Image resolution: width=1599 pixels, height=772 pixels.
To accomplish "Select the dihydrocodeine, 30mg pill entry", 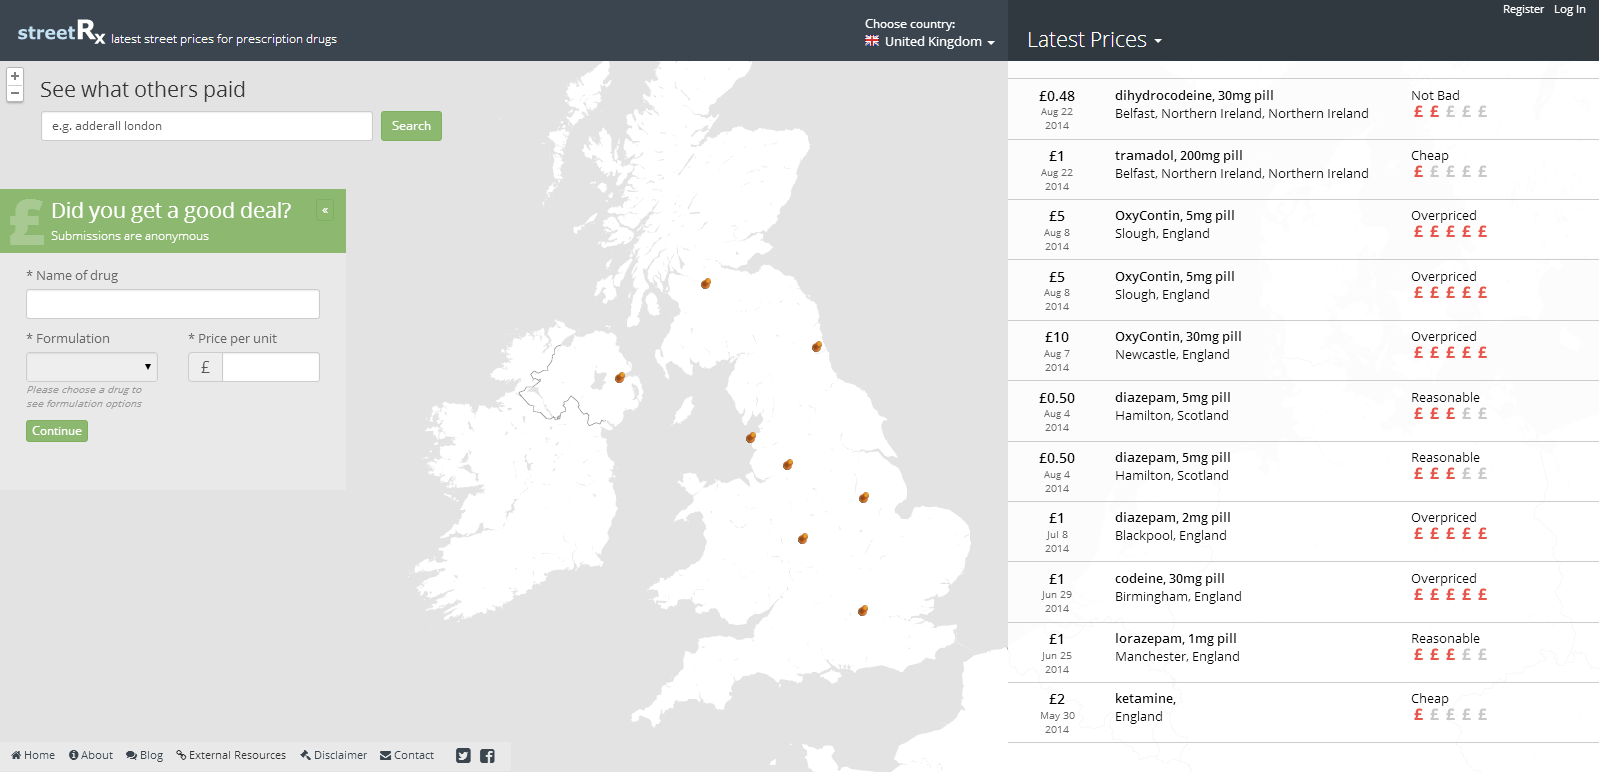I will 1303,109.
